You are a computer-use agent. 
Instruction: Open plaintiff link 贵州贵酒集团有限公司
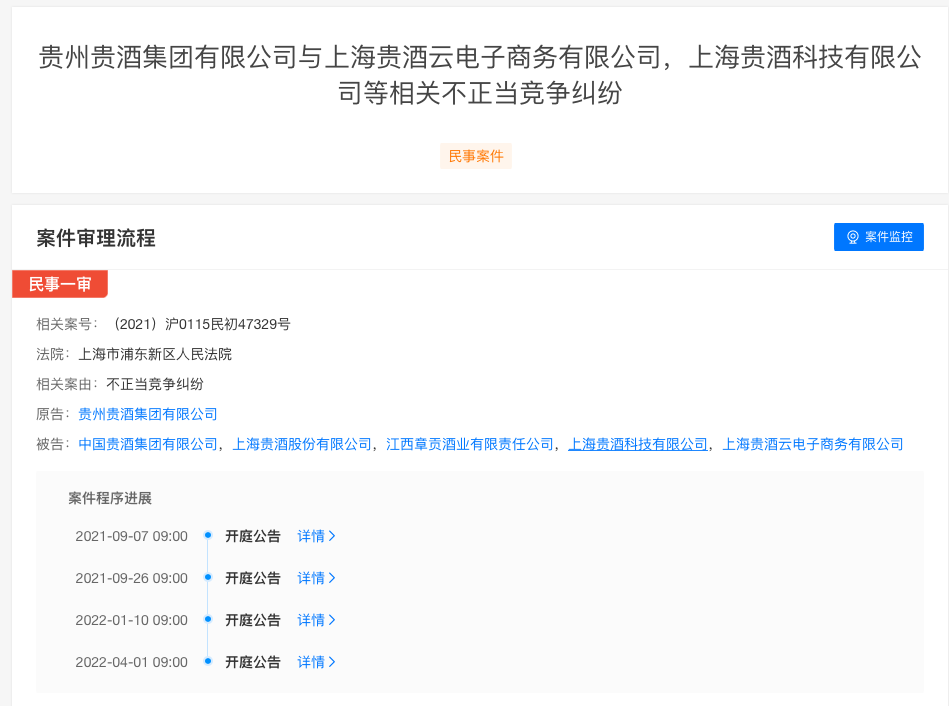pyautogui.click(x=148, y=414)
